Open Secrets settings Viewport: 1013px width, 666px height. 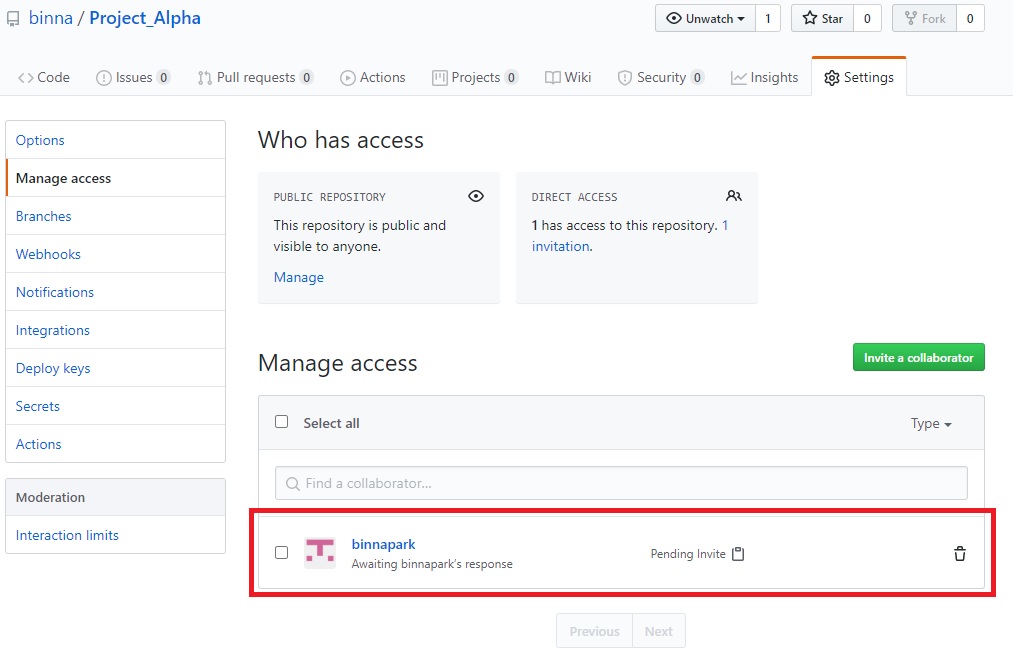116,406
